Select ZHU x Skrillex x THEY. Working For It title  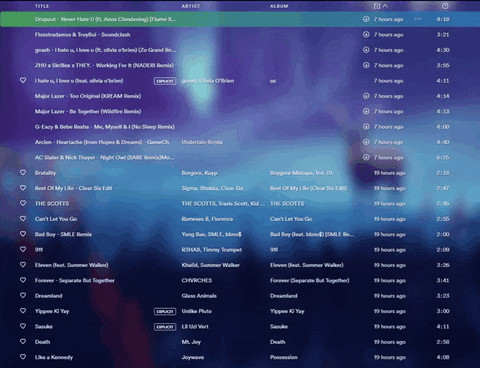pos(104,65)
